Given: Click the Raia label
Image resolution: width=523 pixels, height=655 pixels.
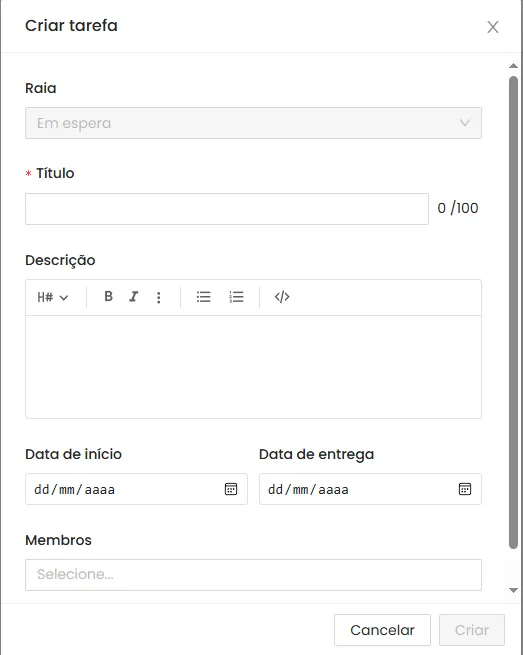Looking at the screenshot, I should click(x=41, y=88).
